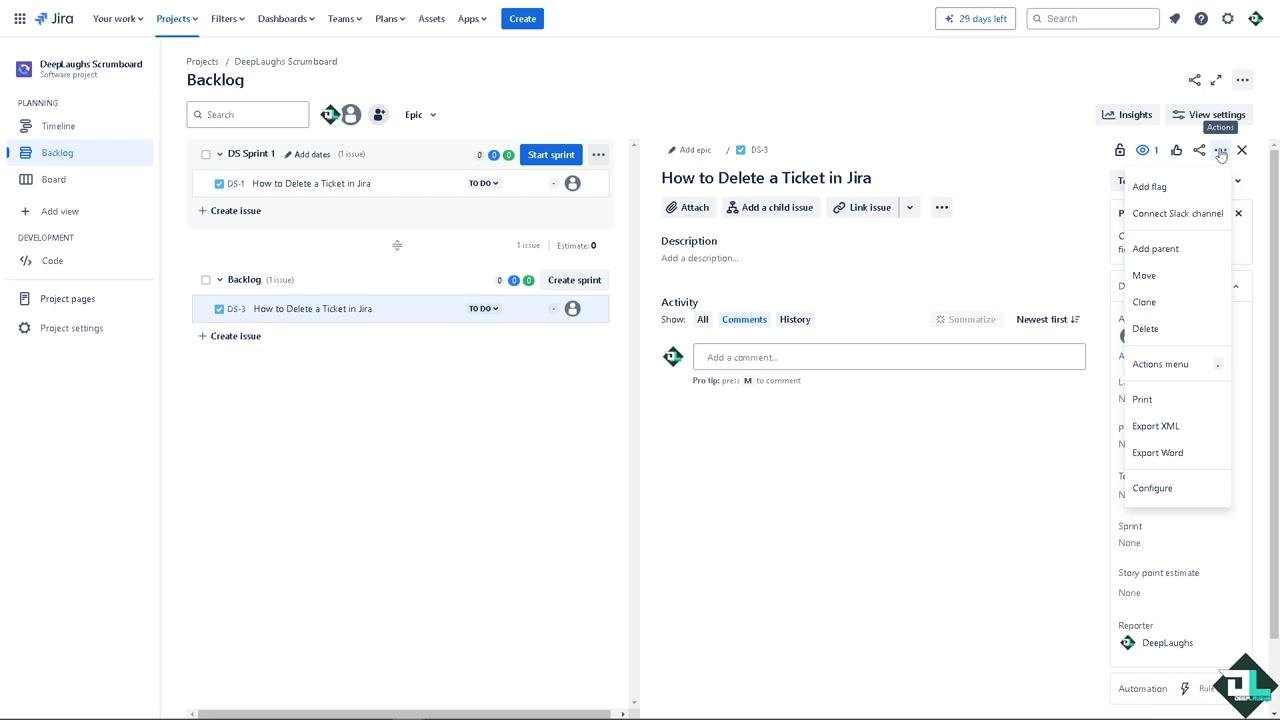Screen dimensions: 1280x720
Task: Click the issue lock restriction icon
Action: (1120, 150)
